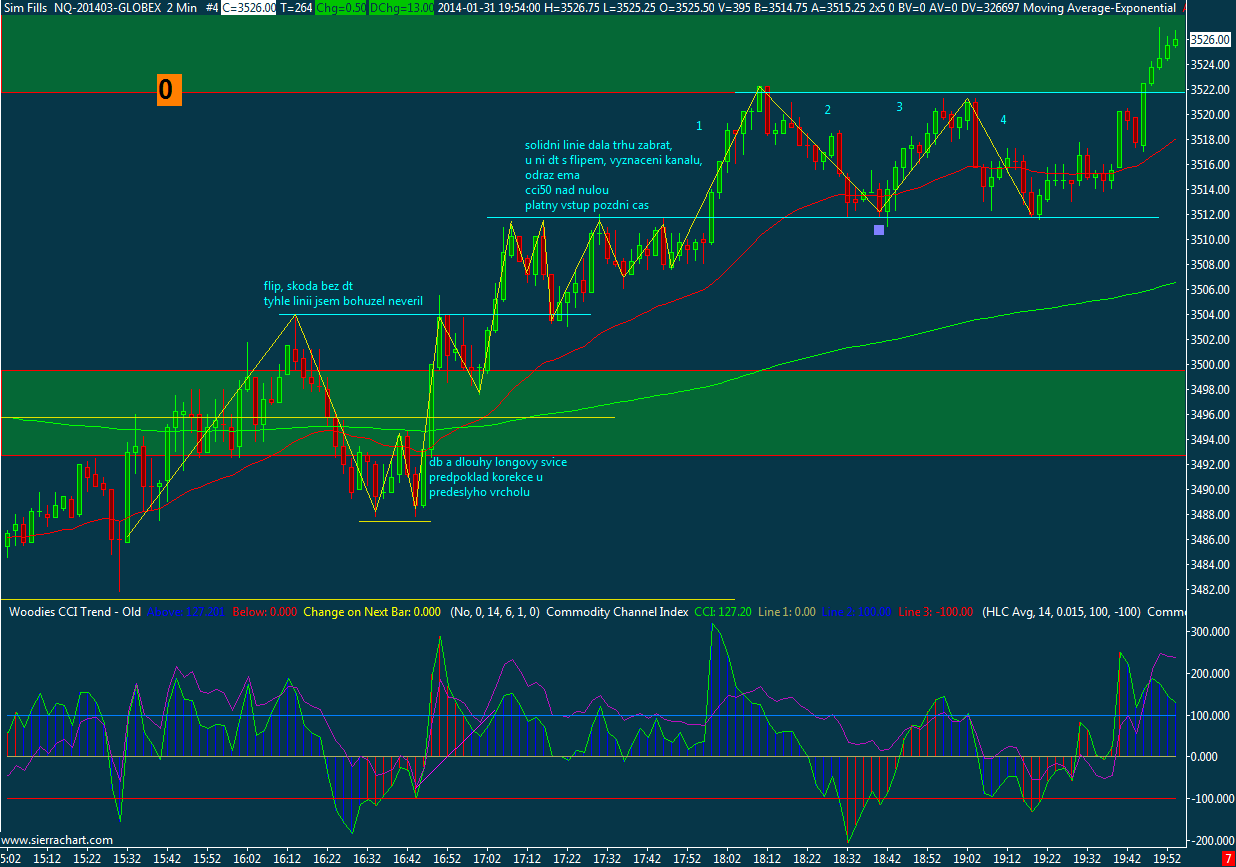
Task: Click the '(HLC Avg, 14, 0.015, 100, -100)' settings text
Action: 1060,611
